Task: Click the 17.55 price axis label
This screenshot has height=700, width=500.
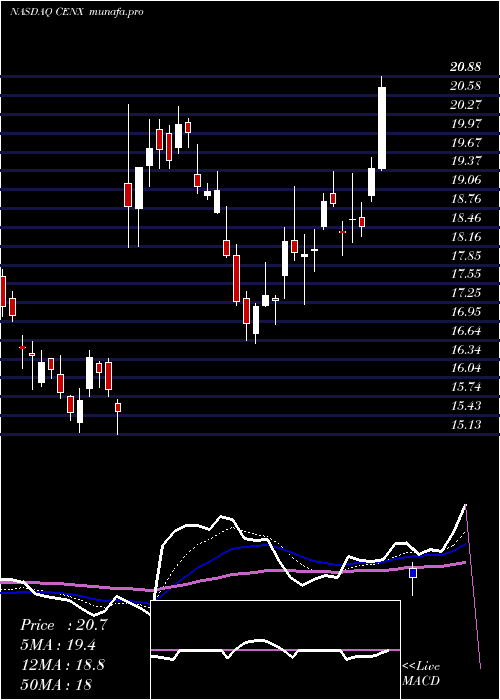Action: click(x=466, y=274)
